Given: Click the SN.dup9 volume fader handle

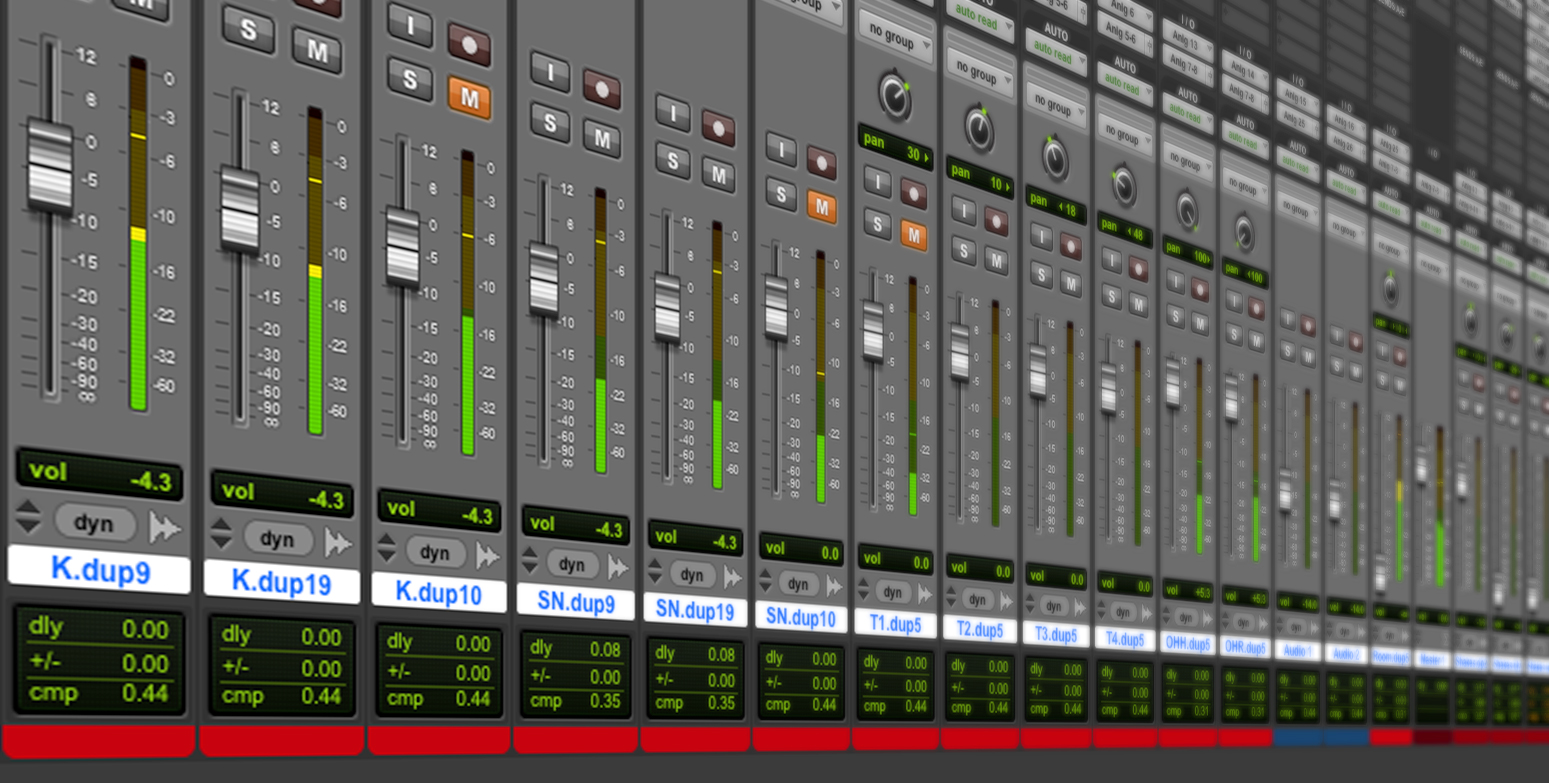Looking at the screenshot, I should [544, 280].
